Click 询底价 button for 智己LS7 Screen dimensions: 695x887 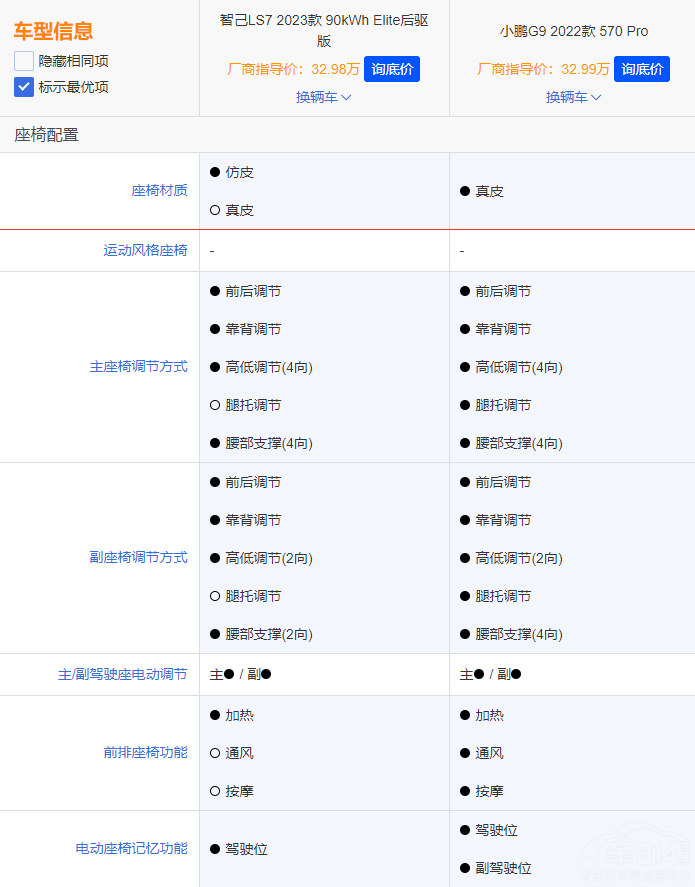click(x=392, y=69)
